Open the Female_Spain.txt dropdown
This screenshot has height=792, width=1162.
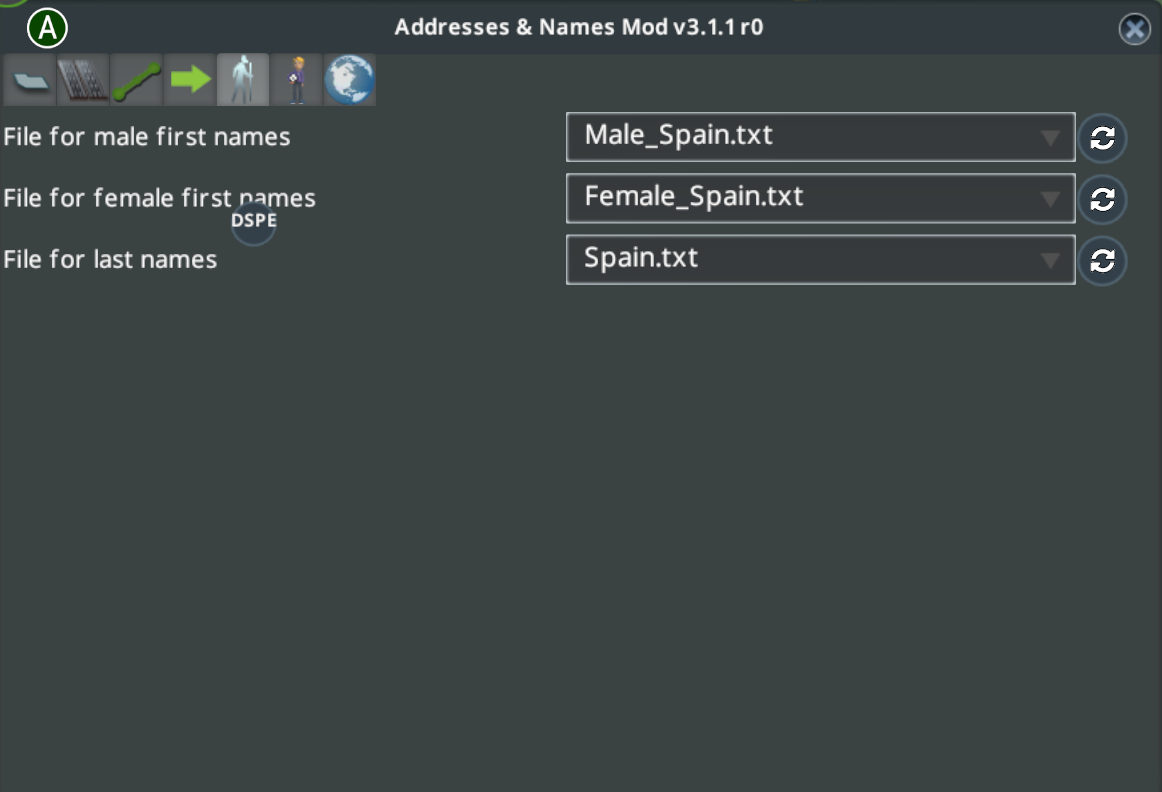click(x=820, y=199)
